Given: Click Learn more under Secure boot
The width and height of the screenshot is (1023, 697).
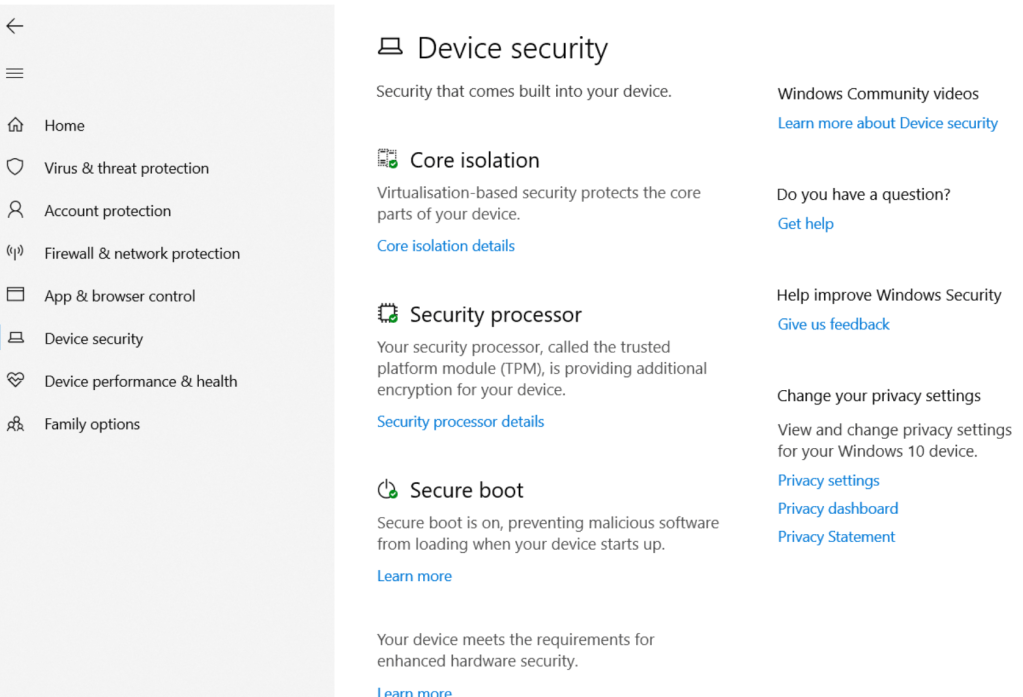Looking at the screenshot, I should coord(414,576).
